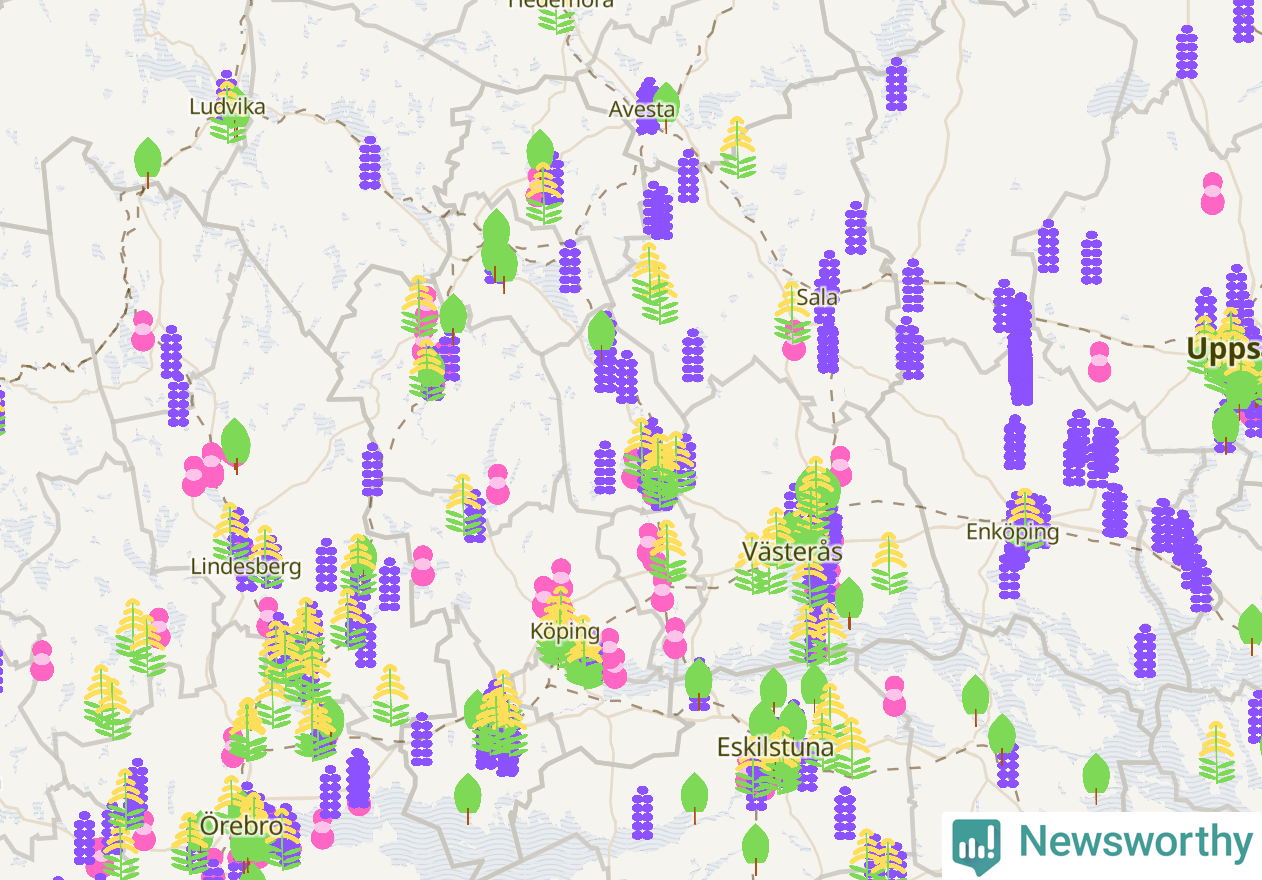The height and width of the screenshot is (880, 1262).
Task: Click the Köping town label
Action: (x=565, y=632)
